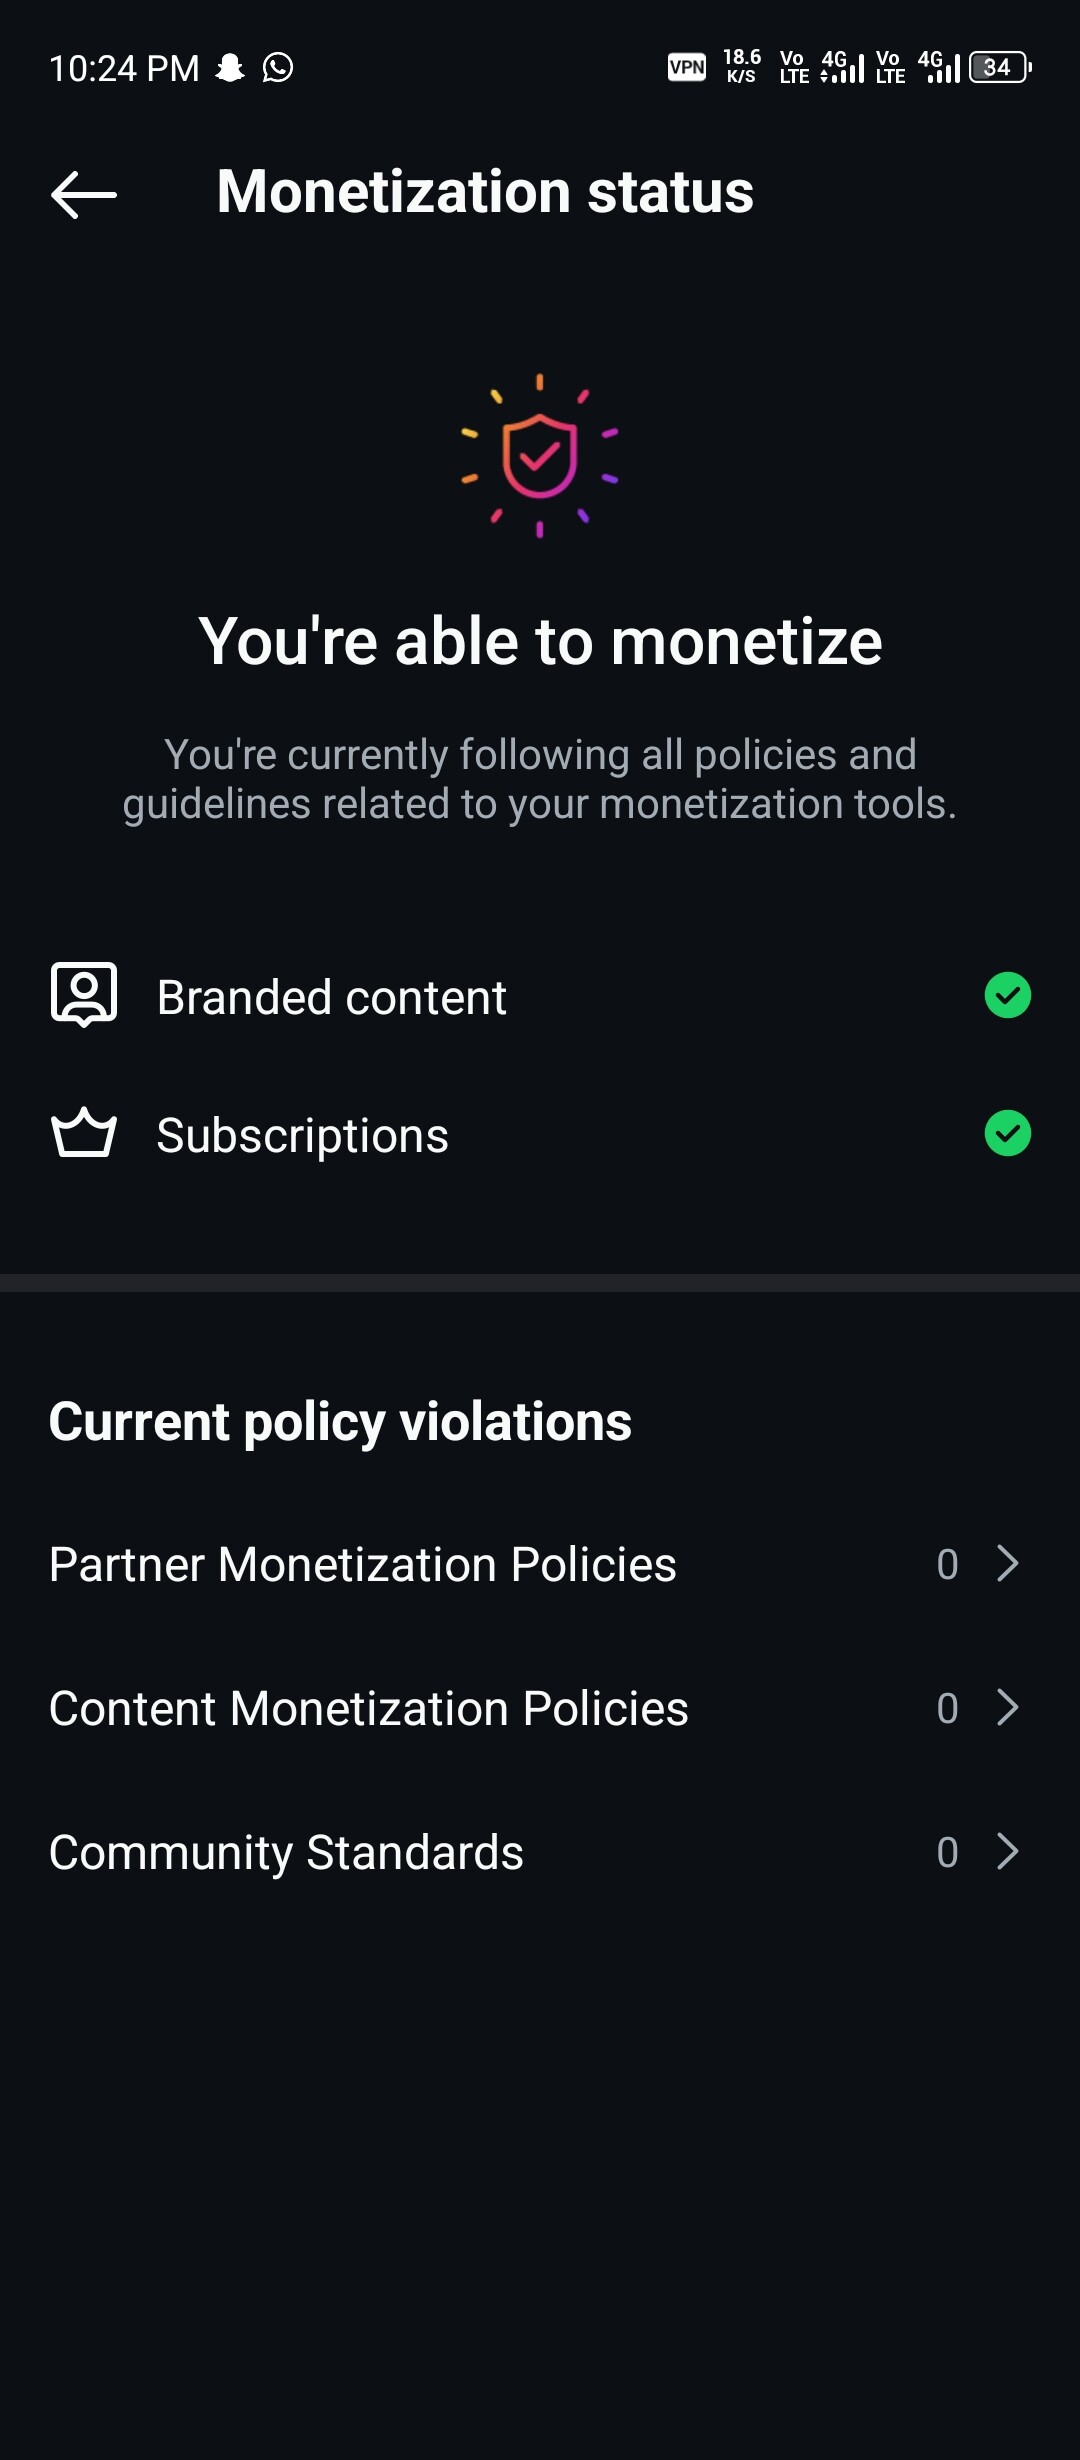1080x2460 pixels.
Task: Open Partner Monetization Policies
Action: (363, 1564)
